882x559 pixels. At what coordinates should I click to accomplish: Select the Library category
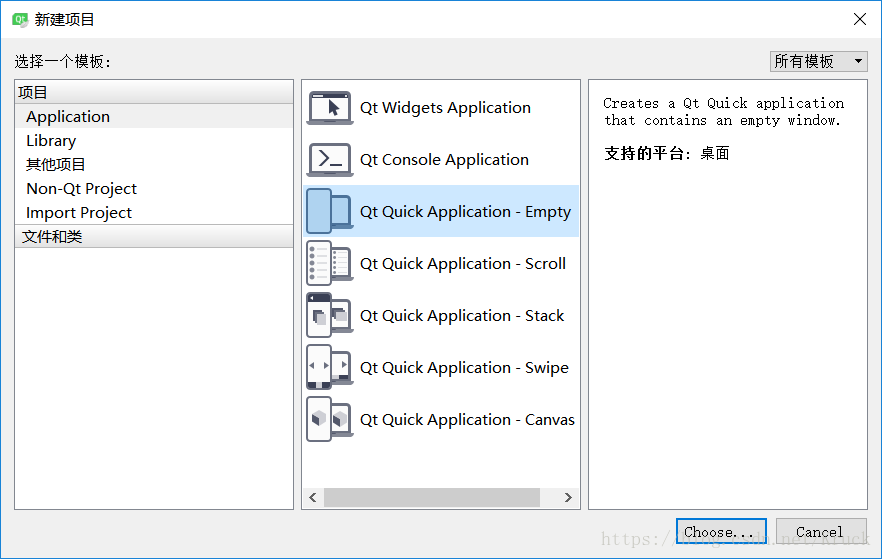click(154, 141)
